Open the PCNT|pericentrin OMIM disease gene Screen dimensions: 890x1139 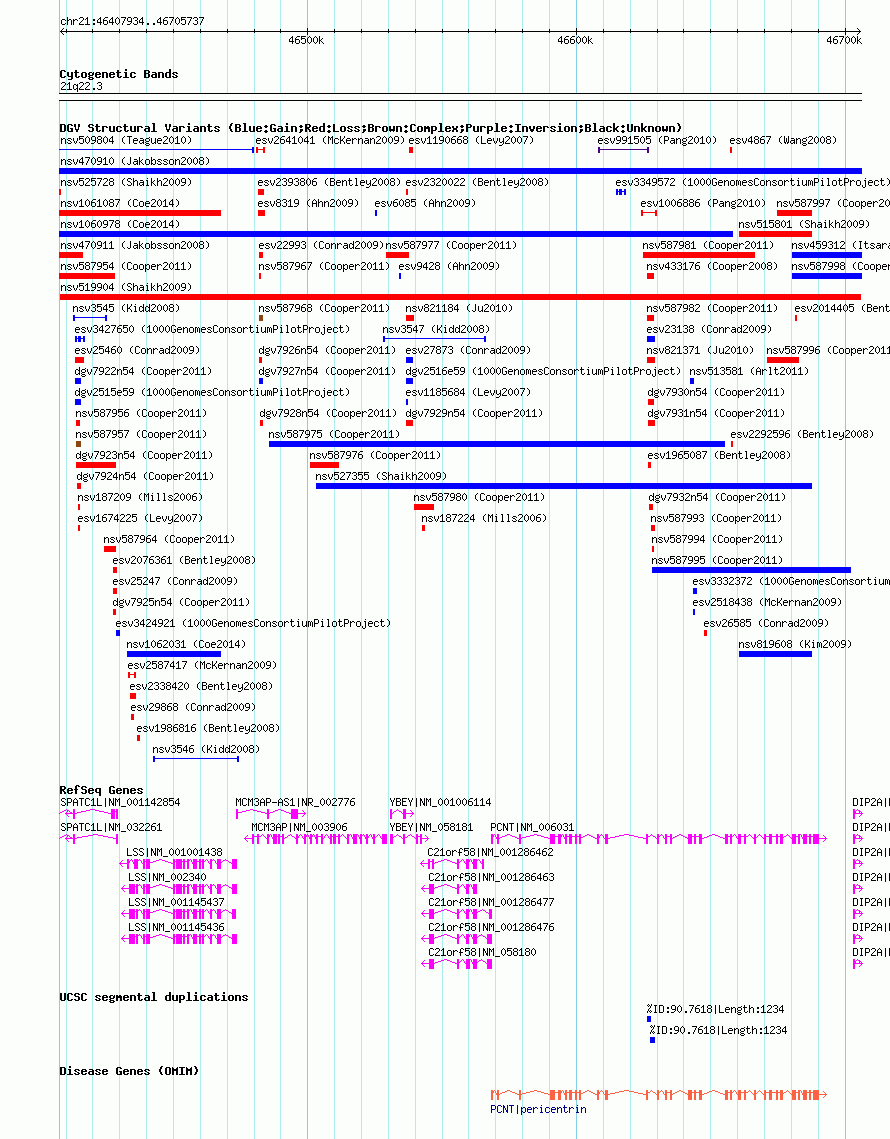click(x=538, y=1109)
